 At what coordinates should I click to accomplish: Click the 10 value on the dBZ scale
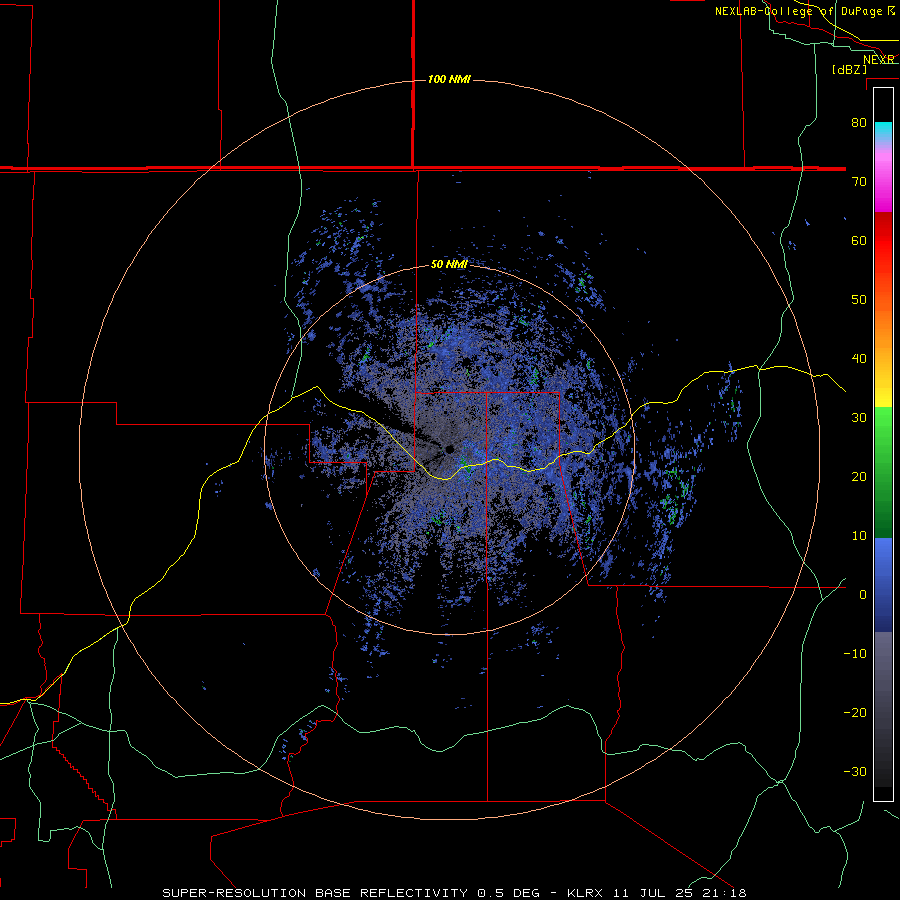click(x=859, y=536)
